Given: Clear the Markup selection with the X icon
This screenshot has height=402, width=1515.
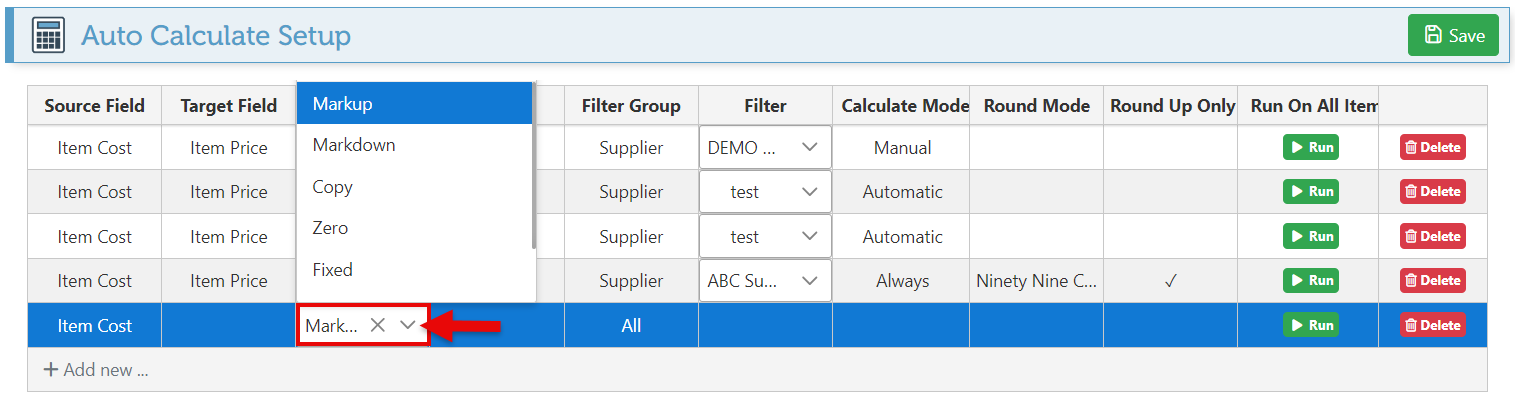Looking at the screenshot, I should point(377,325).
